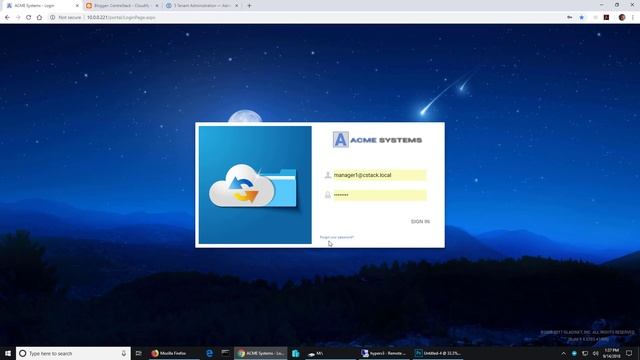The height and width of the screenshot is (360, 640).
Task: Switch to the ACME Systems Login tab
Action: [x=41, y=6]
